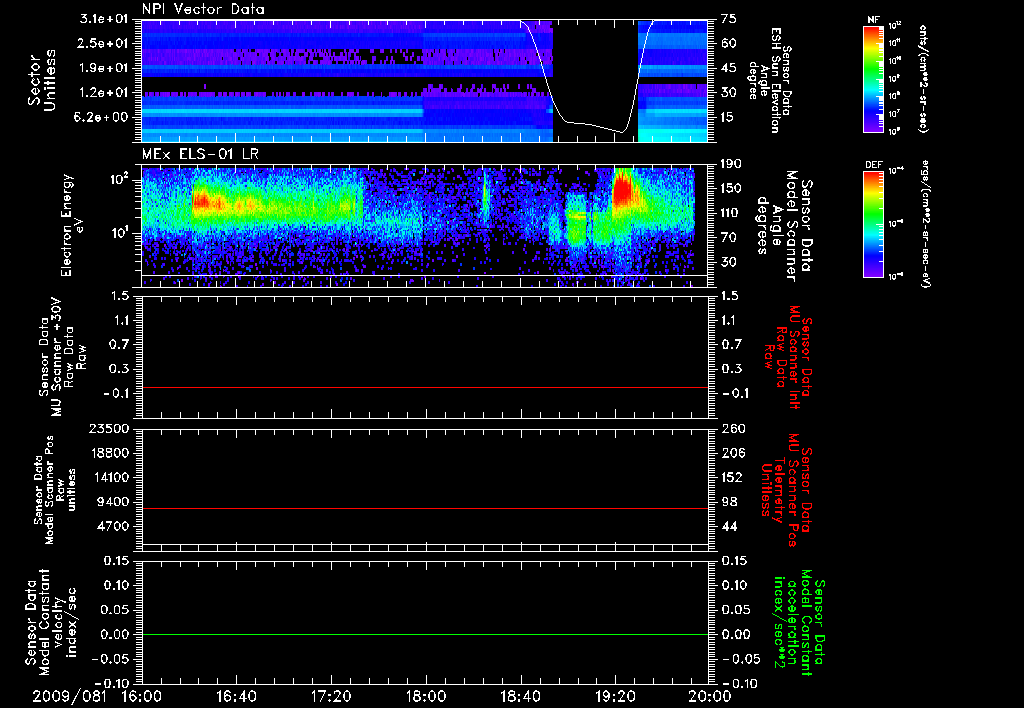The height and width of the screenshot is (708, 1024).
Task: Click the "1.2e+01" sector tick label
Action: (x=104, y=93)
